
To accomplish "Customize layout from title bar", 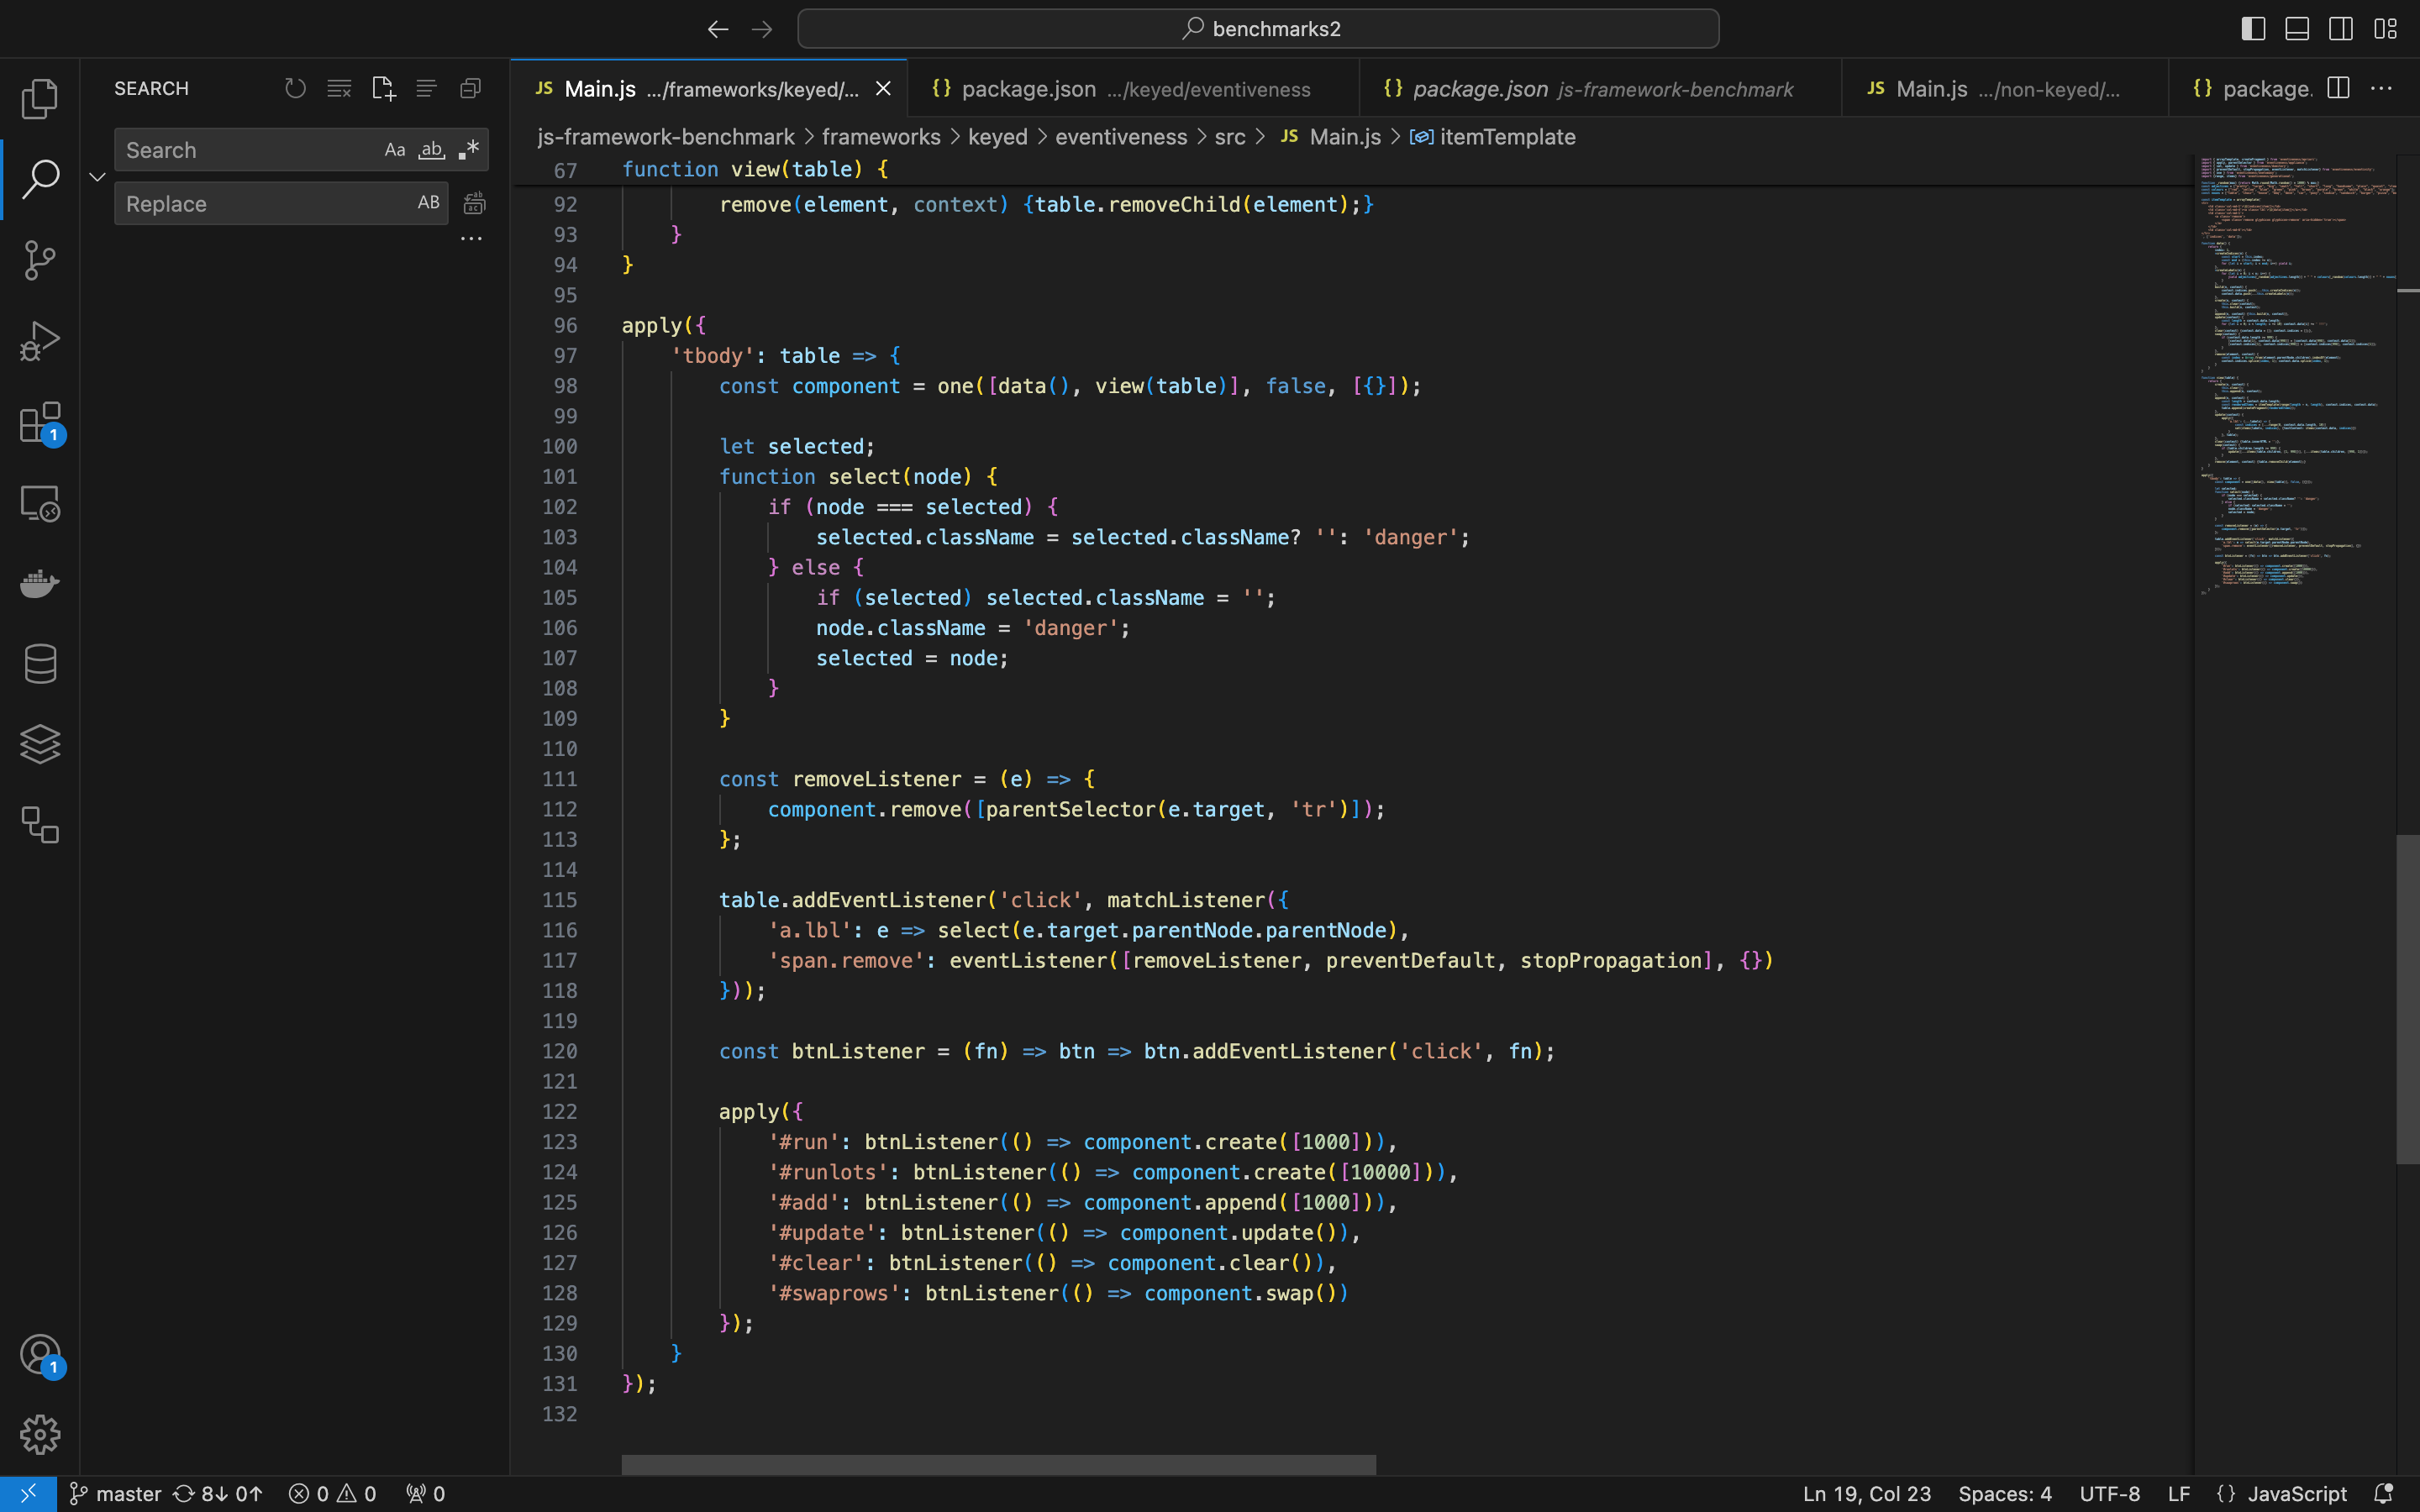I will click(x=2385, y=29).
